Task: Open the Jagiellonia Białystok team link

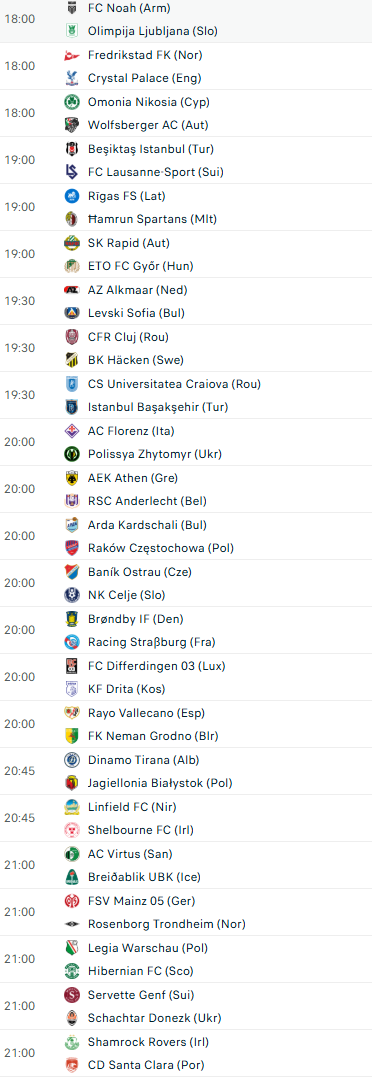Action: tap(160, 783)
